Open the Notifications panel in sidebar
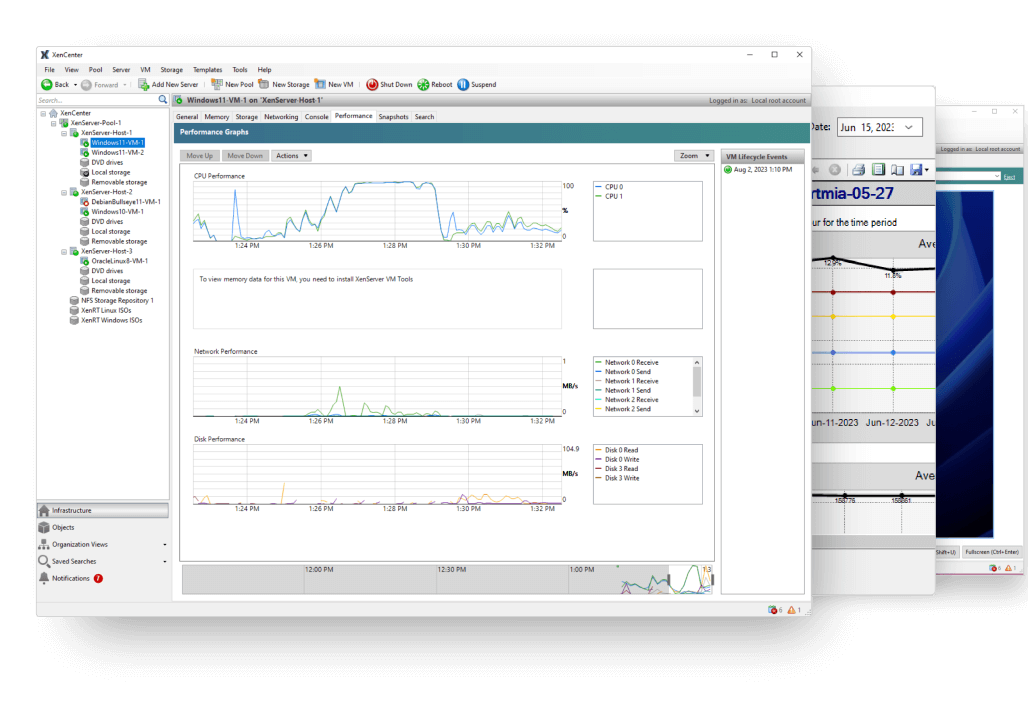1028x709 pixels. [x=70, y=578]
